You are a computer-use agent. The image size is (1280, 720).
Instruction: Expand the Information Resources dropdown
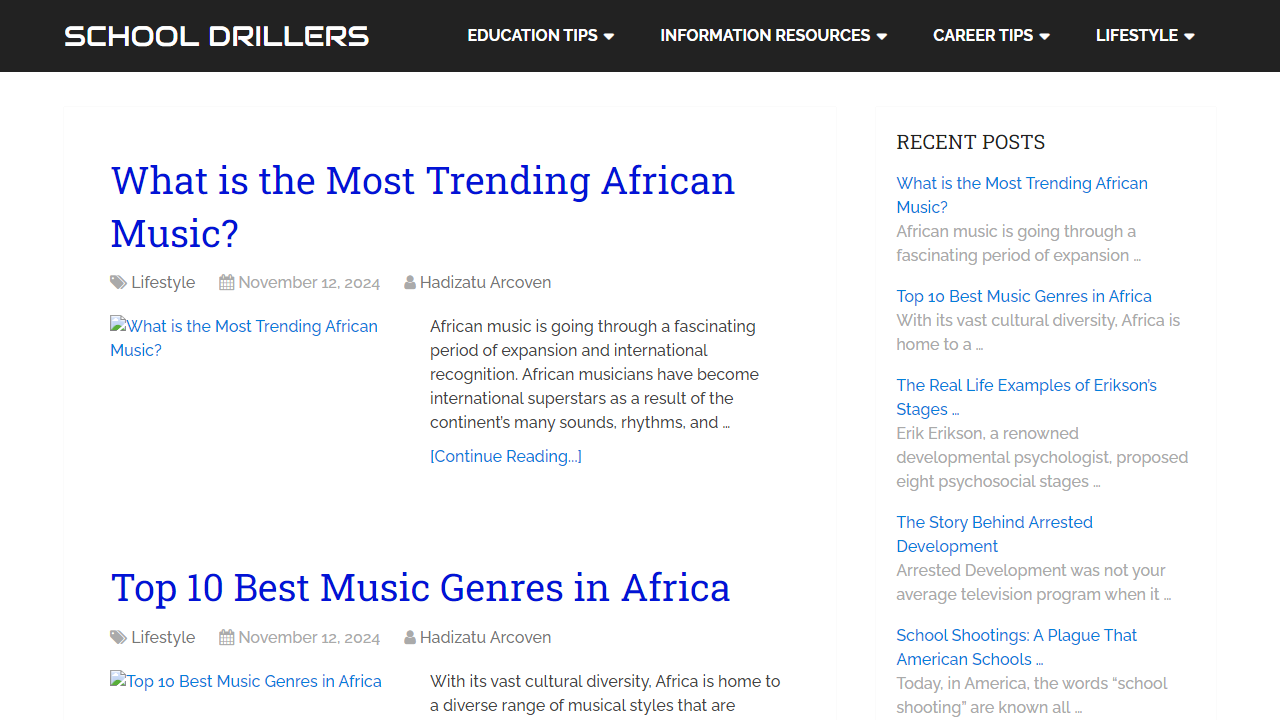click(882, 35)
